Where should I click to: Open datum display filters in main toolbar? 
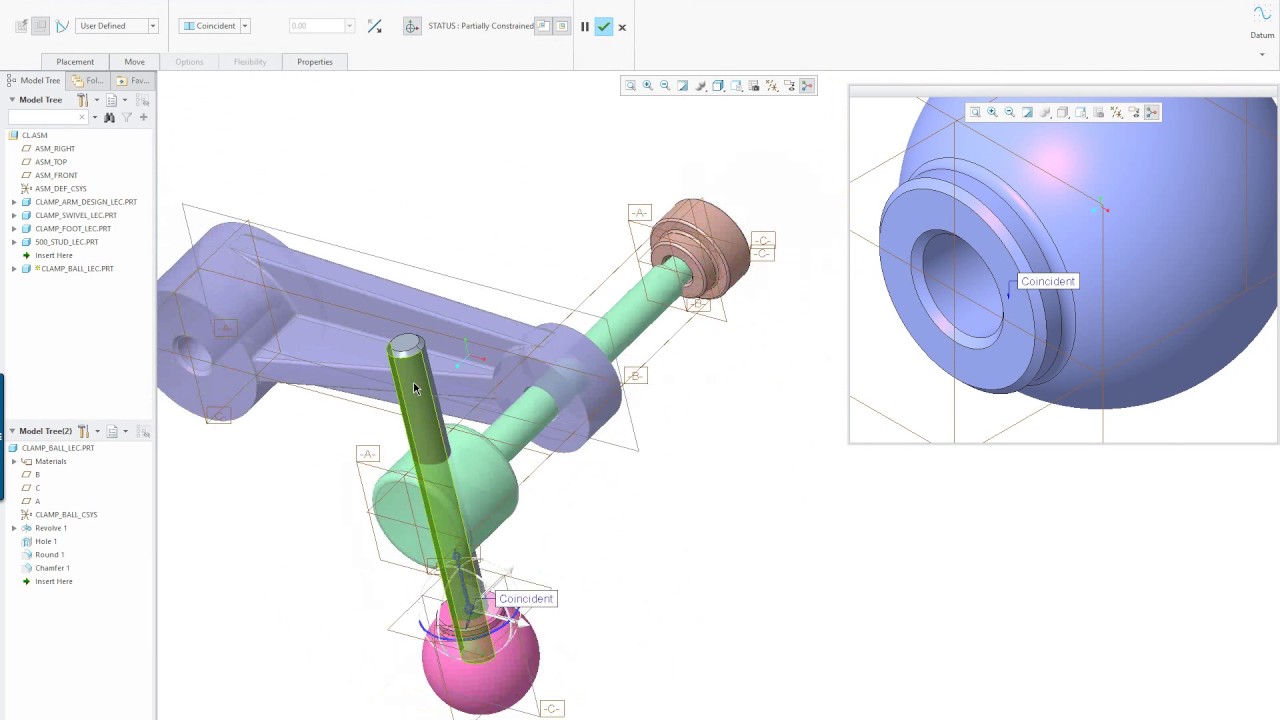[x=772, y=86]
